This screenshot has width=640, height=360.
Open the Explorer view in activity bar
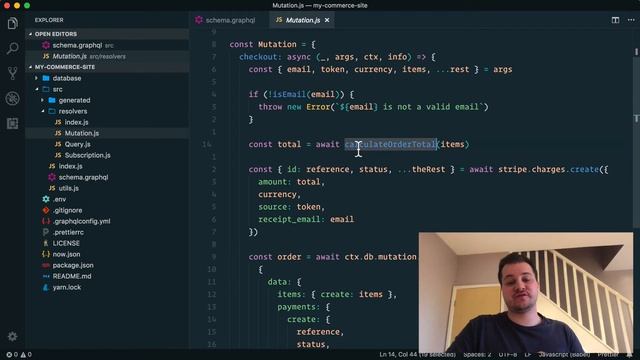12,23
